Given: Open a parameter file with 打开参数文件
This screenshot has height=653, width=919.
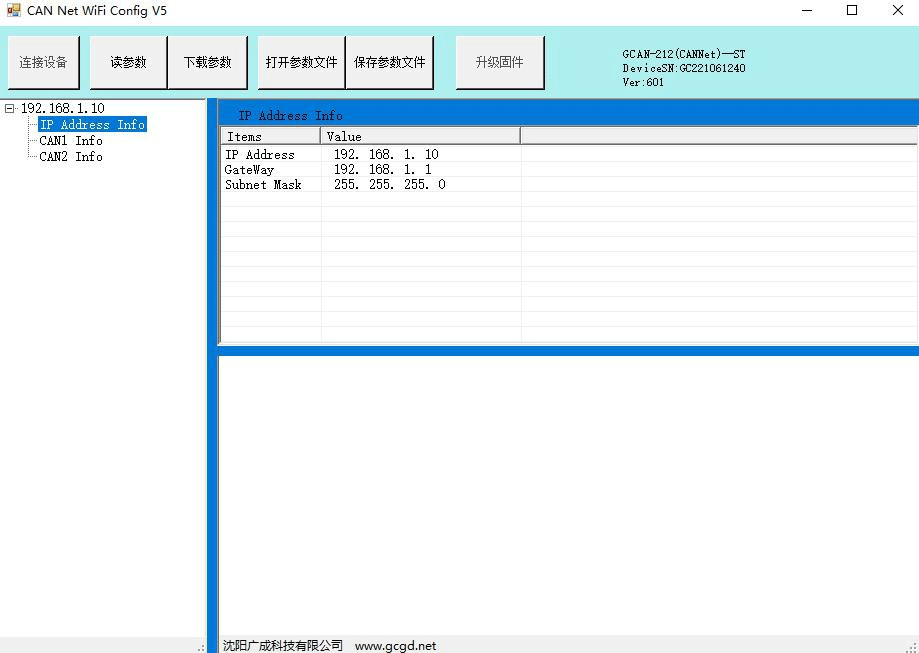Looking at the screenshot, I should point(301,62).
